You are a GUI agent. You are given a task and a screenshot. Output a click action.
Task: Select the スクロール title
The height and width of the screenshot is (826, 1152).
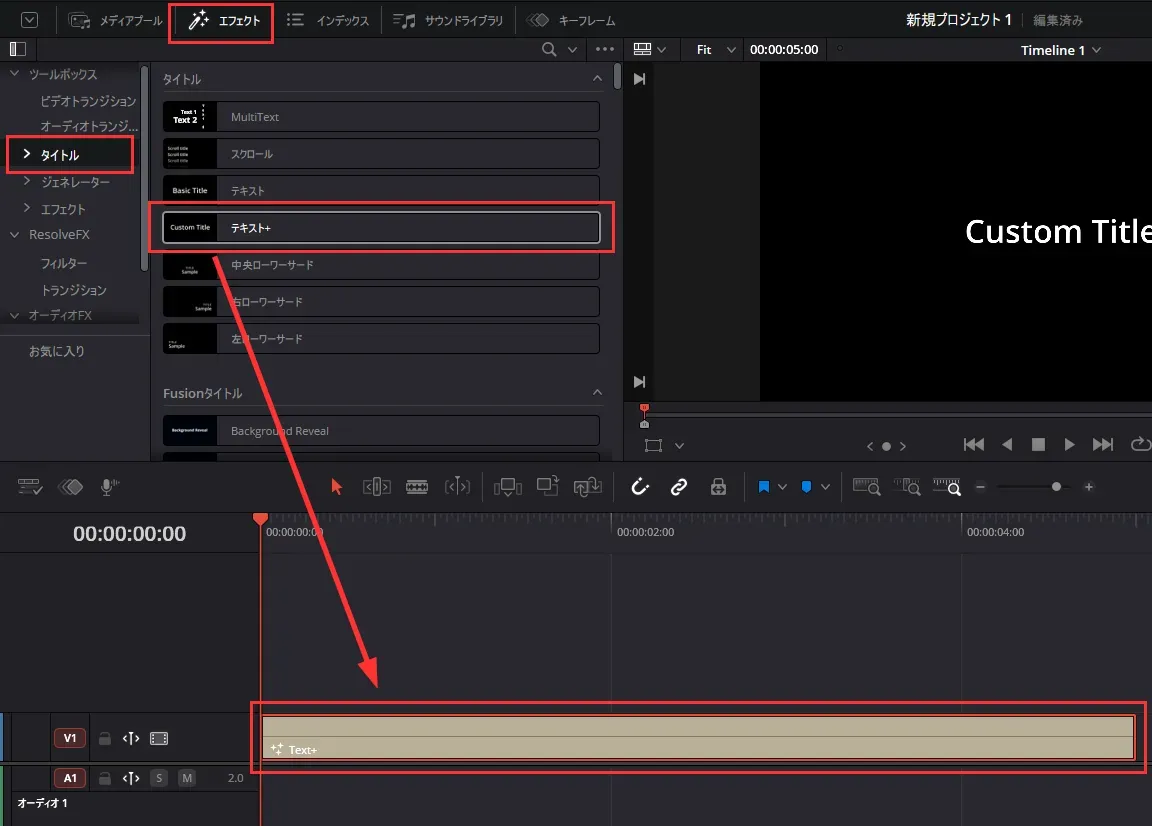click(x=381, y=154)
